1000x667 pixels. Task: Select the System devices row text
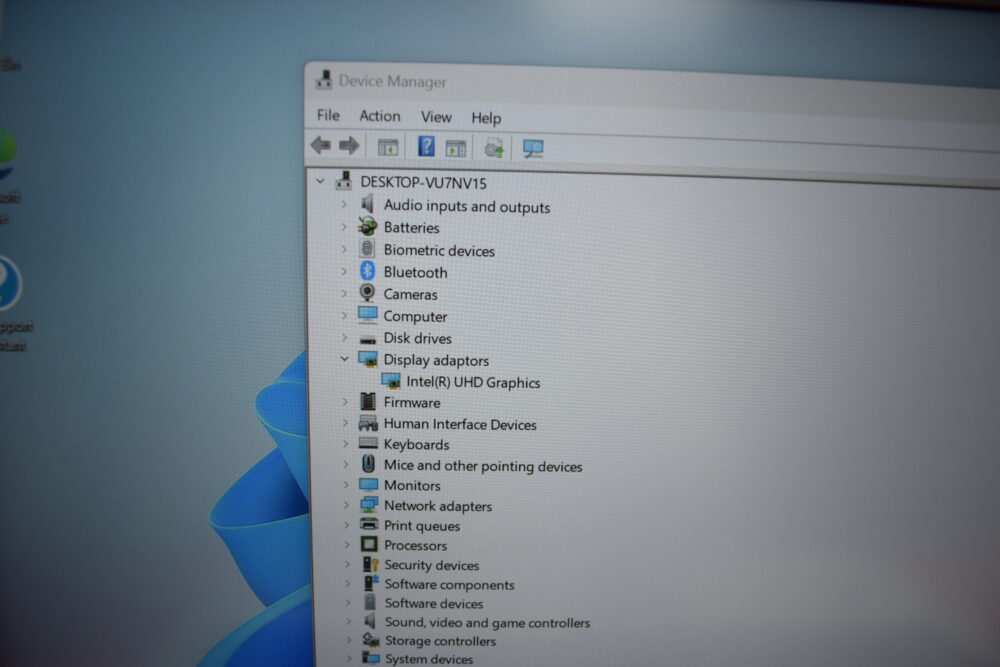(429, 659)
